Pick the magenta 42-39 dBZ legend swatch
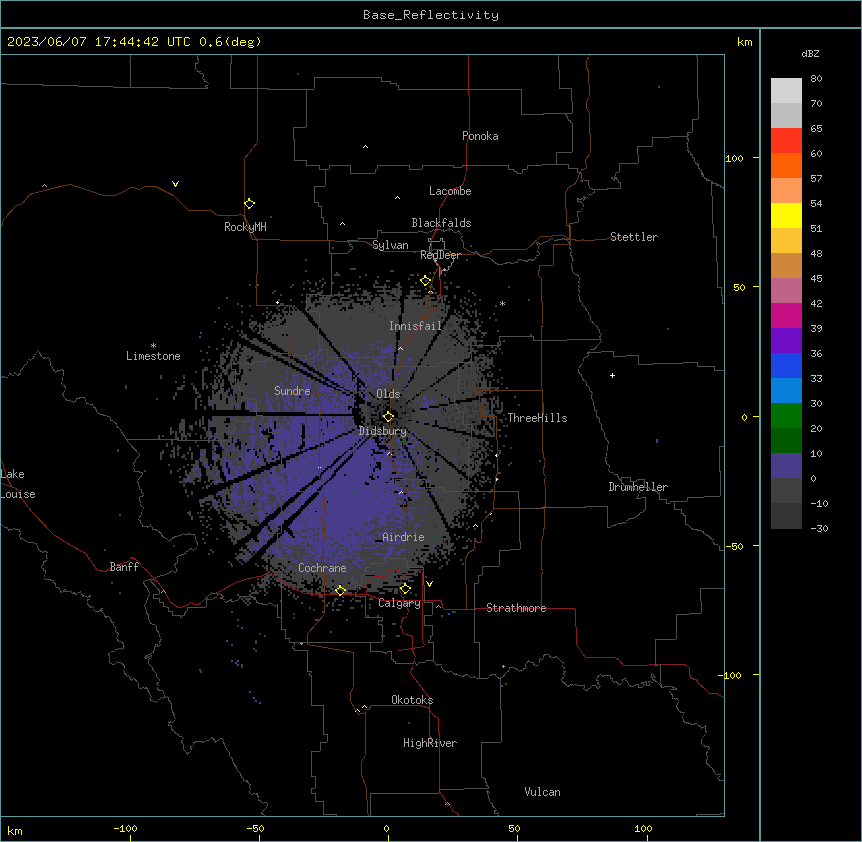Screen dimensions: 862x842 (x=786, y=315)
